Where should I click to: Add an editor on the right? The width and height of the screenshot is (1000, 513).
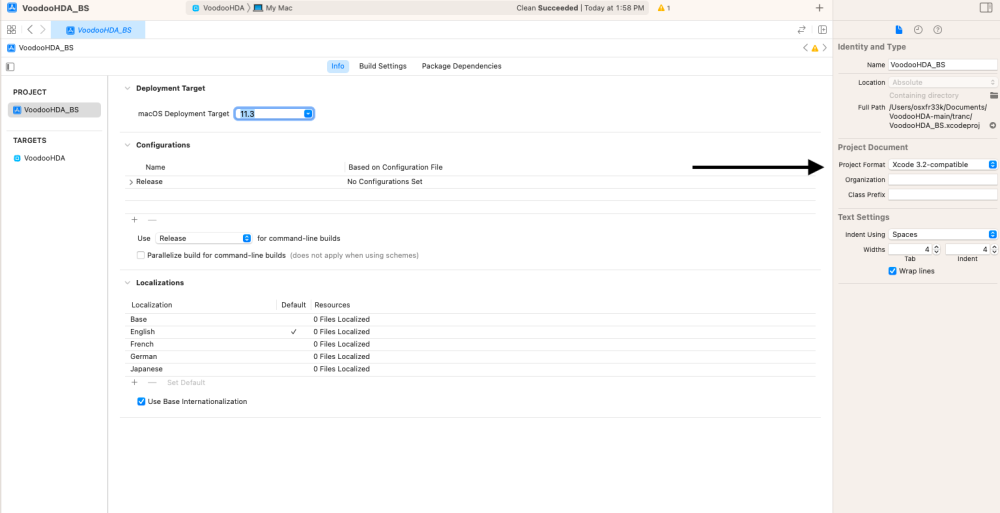coord(822,29)
